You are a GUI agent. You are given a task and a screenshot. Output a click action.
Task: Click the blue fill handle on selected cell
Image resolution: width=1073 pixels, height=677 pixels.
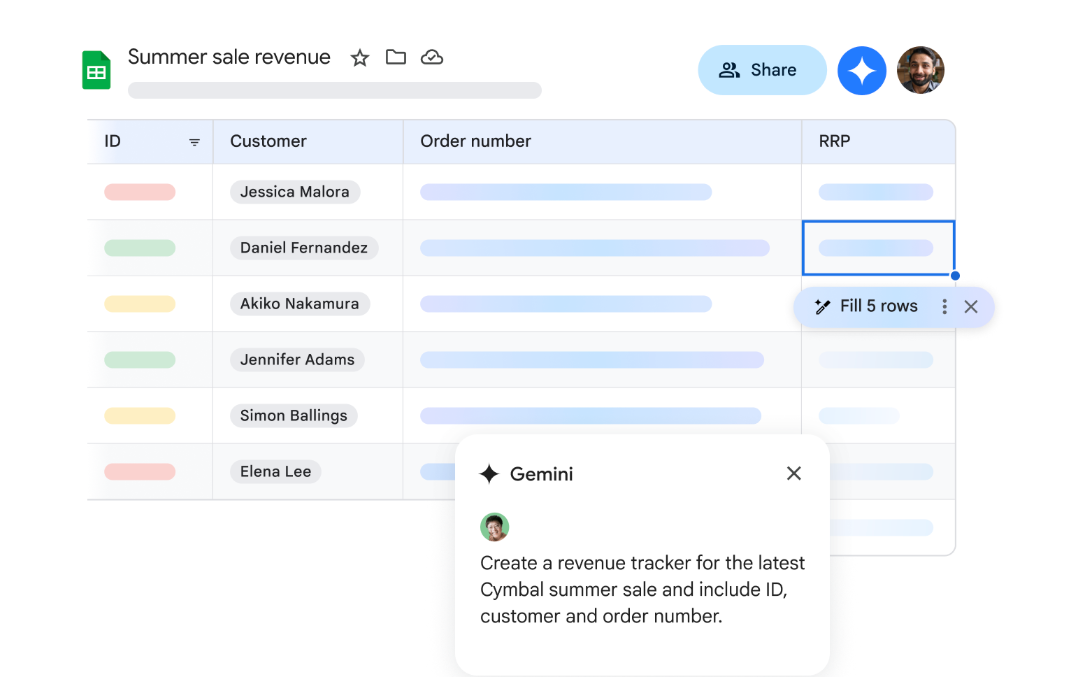955,276
